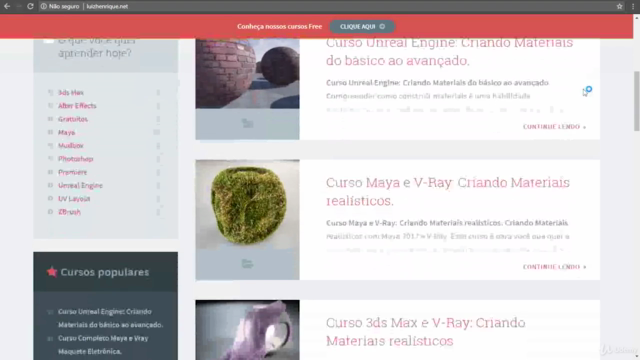Open the Photoshop category
640x360 pixels.
pyautogui.click(x=76, y=159)
